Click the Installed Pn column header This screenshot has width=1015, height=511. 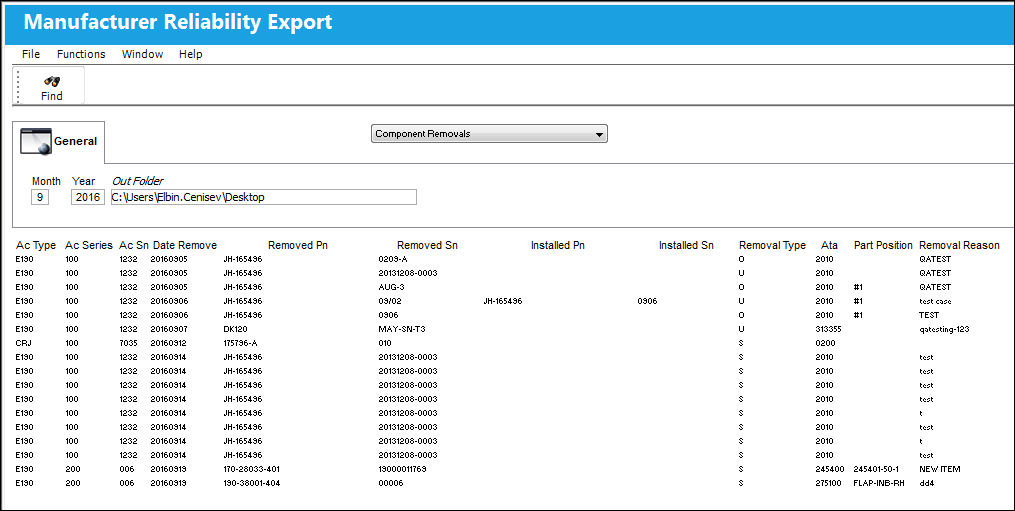click(557, 245)
